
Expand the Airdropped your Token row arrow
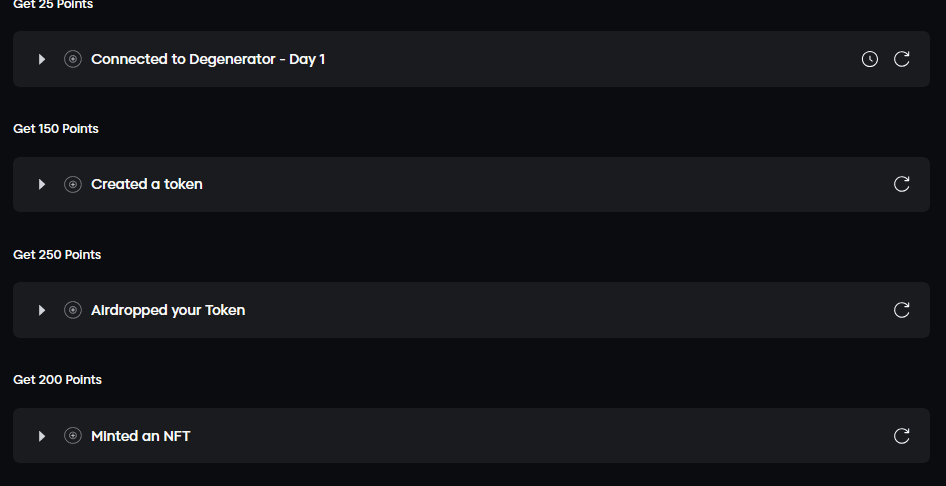(42, 310)
